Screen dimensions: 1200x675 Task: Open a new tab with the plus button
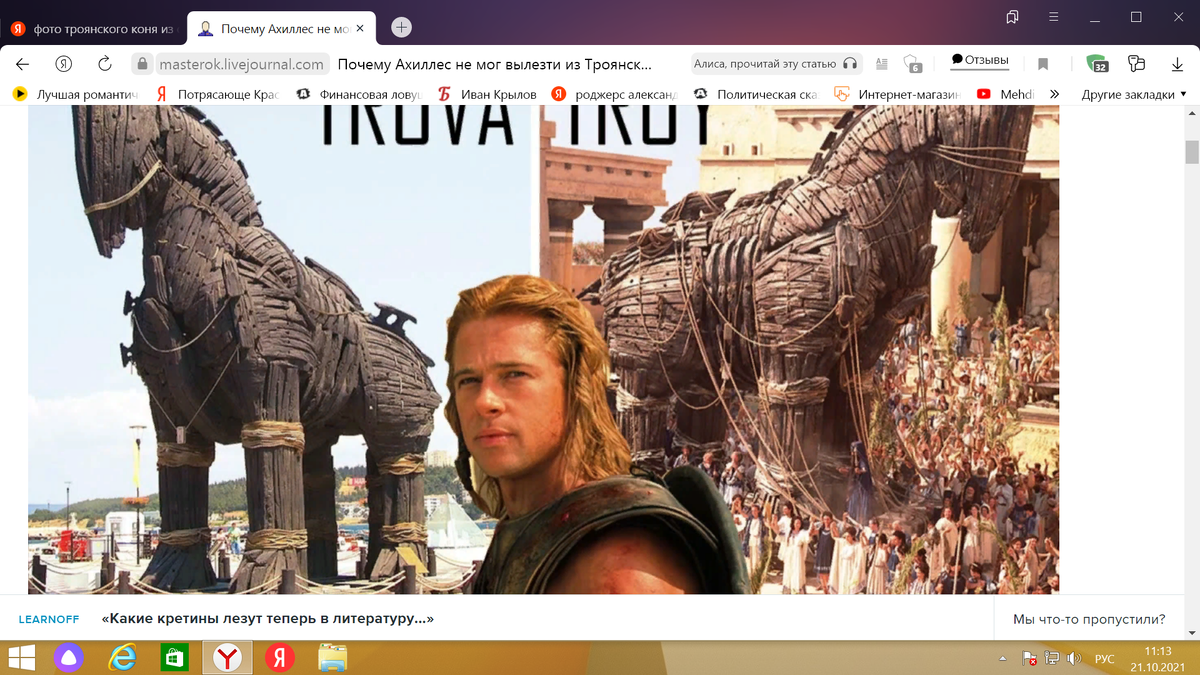(401, 27)
